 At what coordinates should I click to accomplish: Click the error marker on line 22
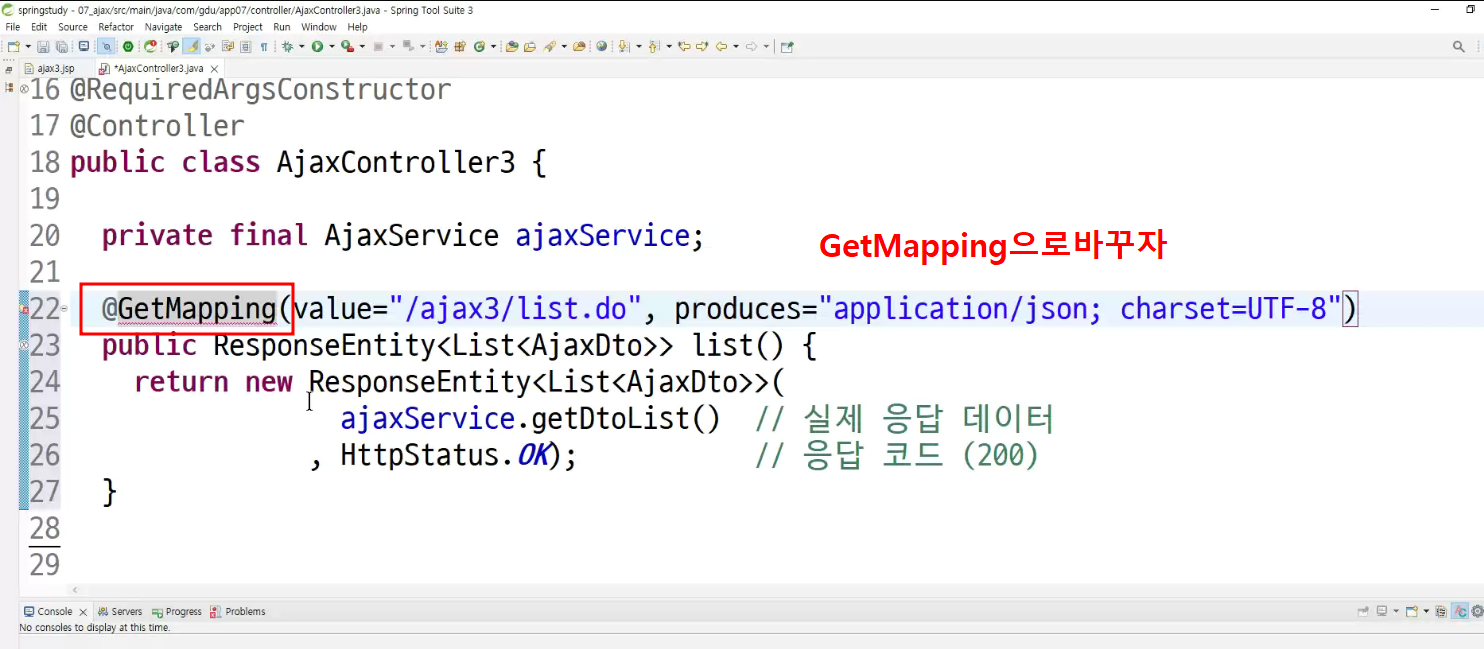point(24,311)
